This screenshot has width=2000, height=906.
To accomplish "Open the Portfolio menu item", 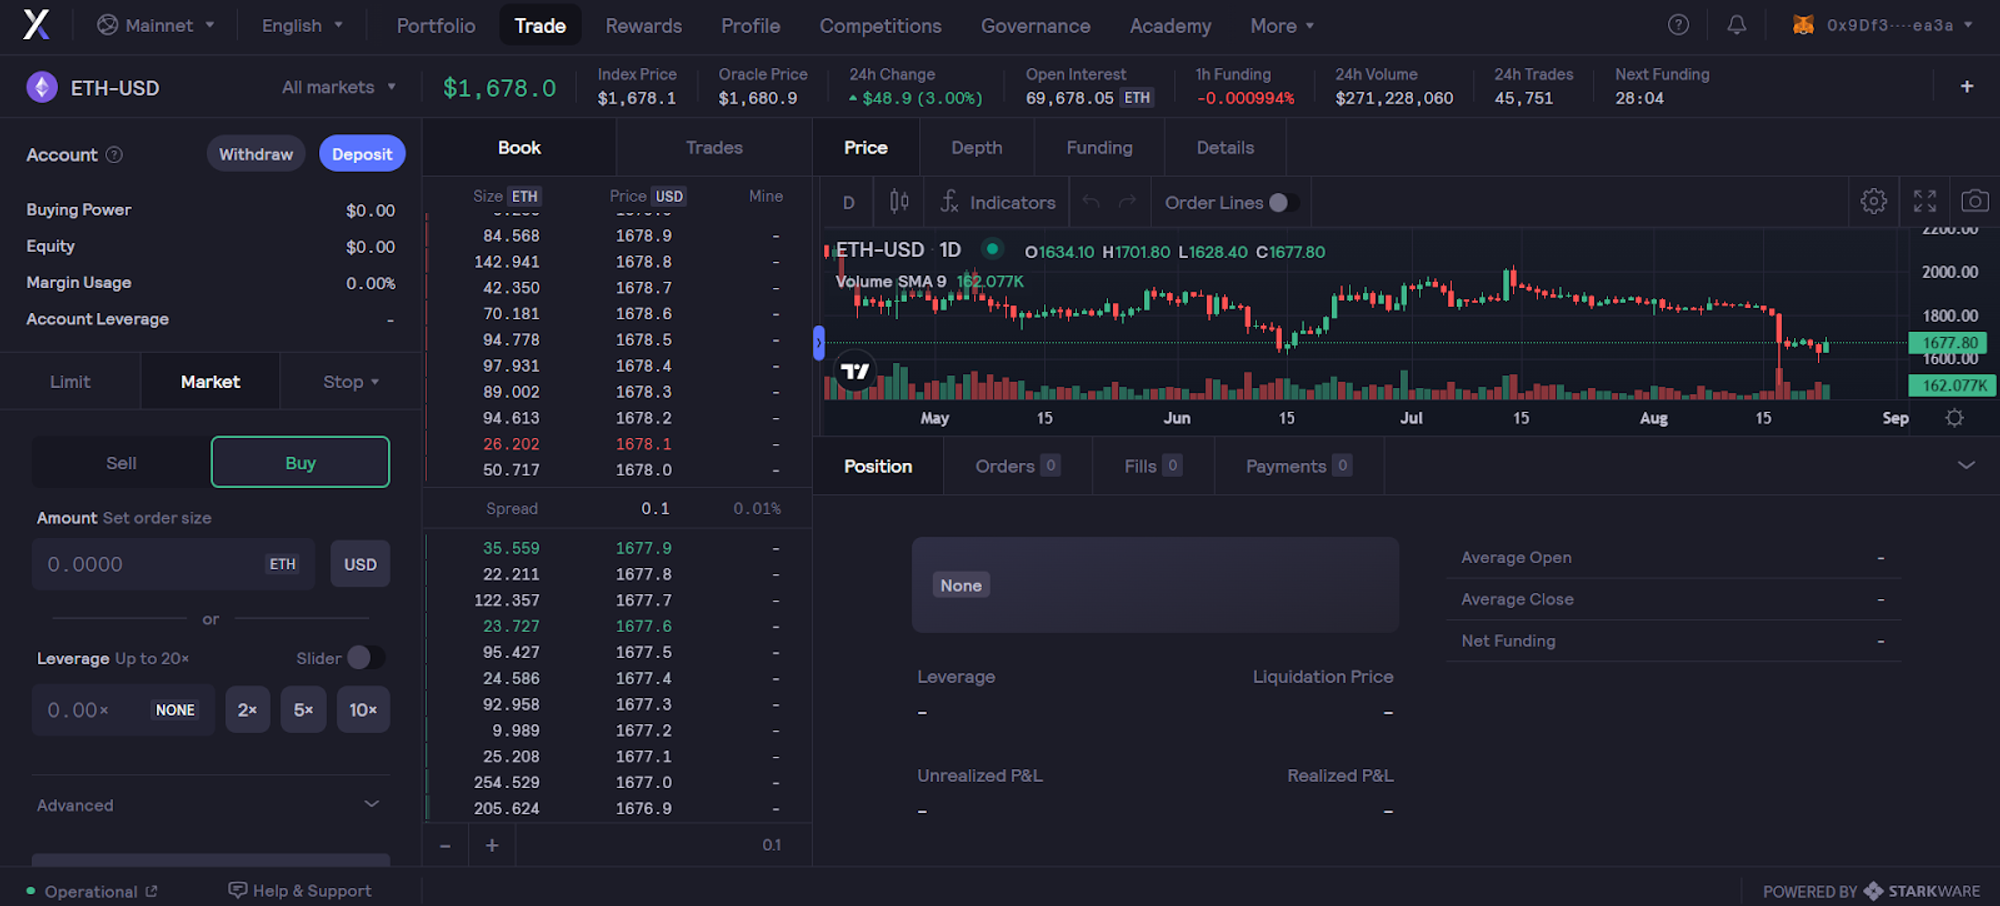I will coord(436,26).
